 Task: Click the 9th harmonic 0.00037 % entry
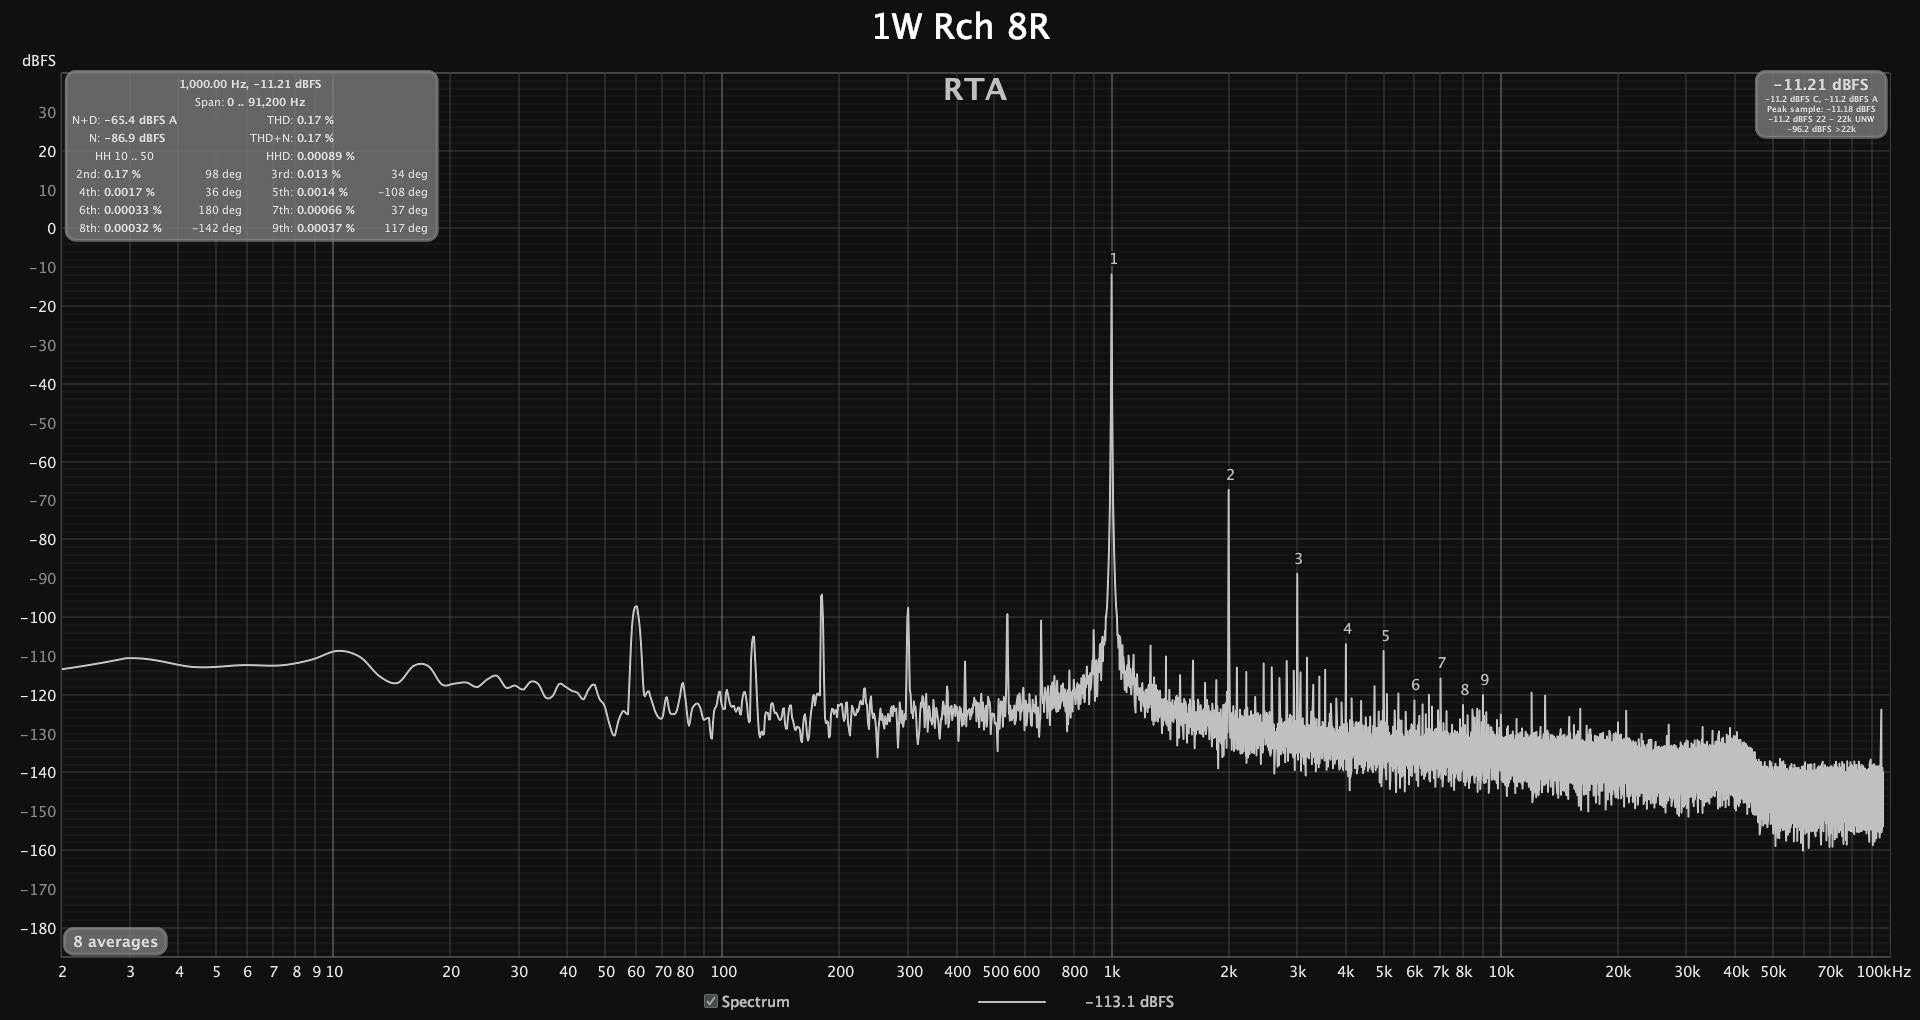(x=313, y=228)
